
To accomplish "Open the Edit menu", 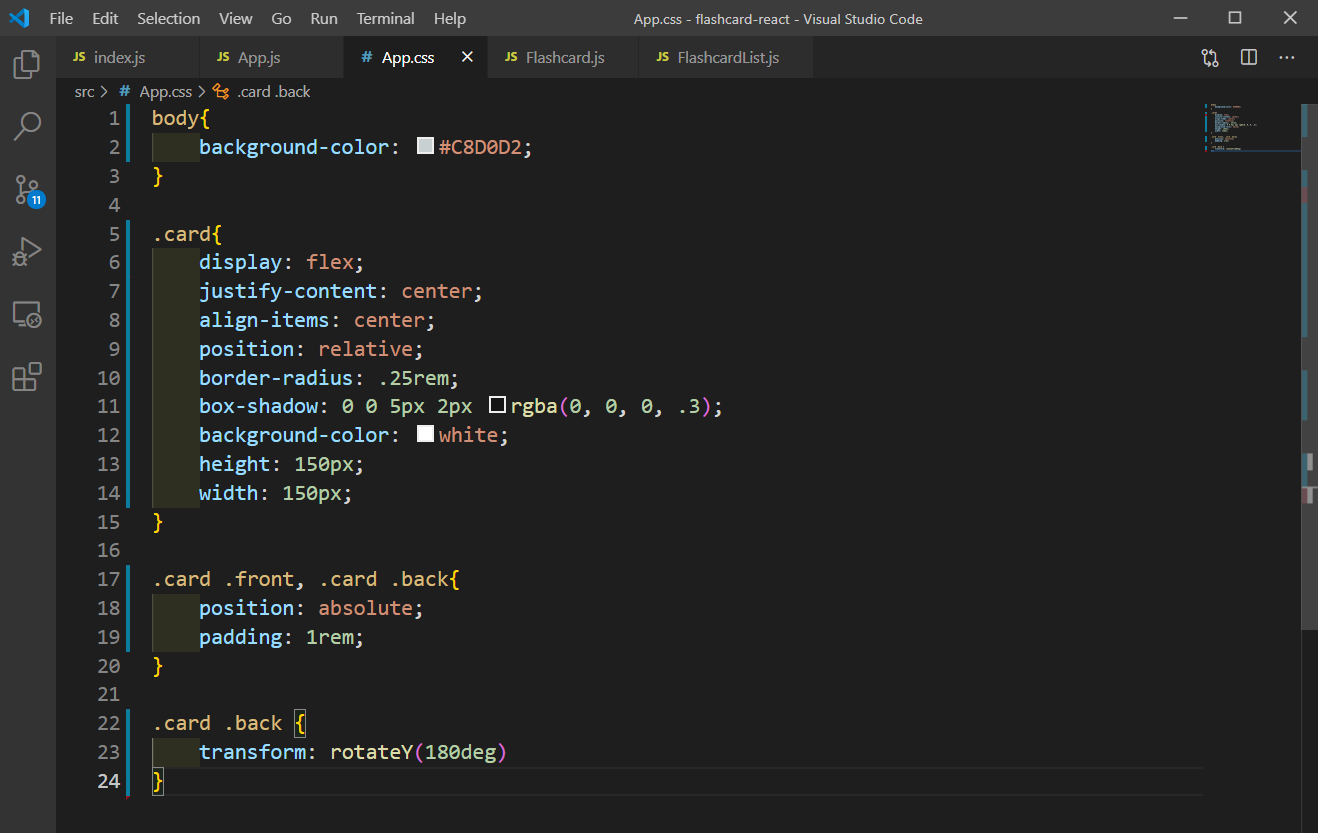I will pos(105,19).
